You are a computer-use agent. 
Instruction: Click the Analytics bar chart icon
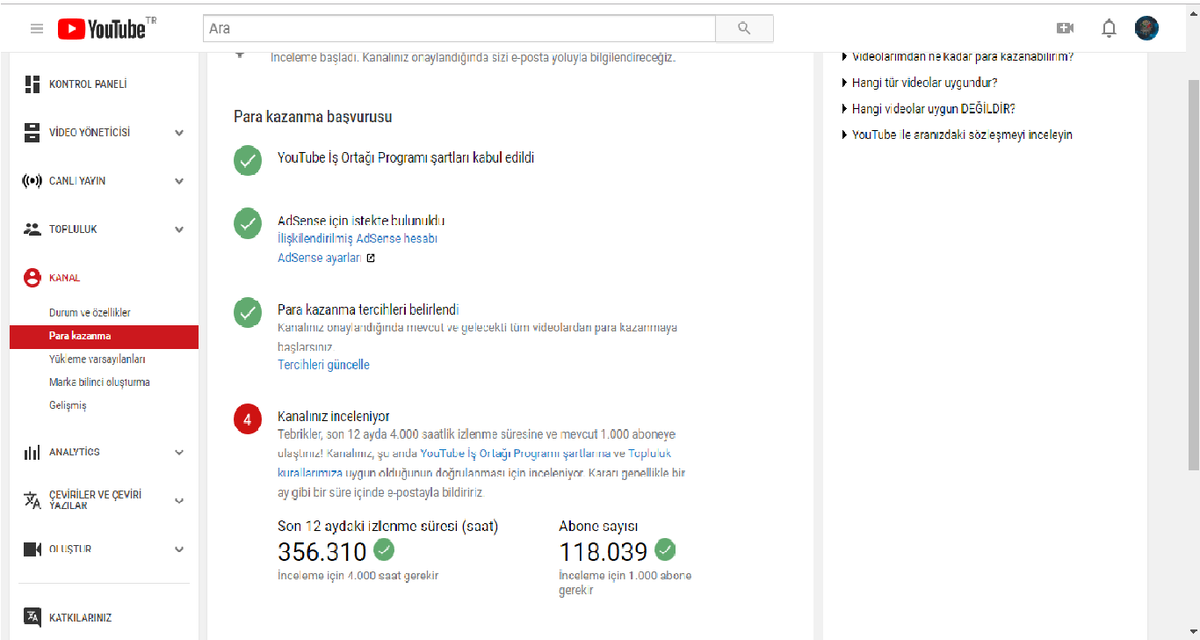click(x=31, y=452)
